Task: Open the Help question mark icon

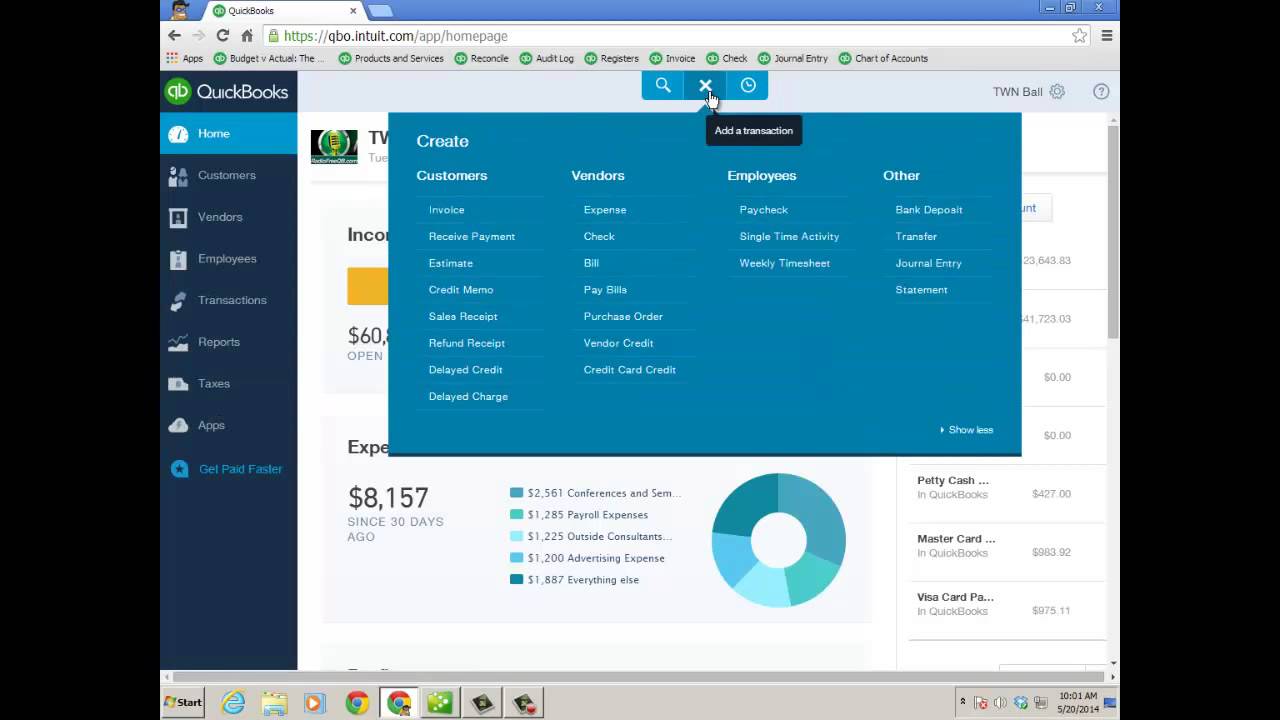Action: (x=1101, y=91)
